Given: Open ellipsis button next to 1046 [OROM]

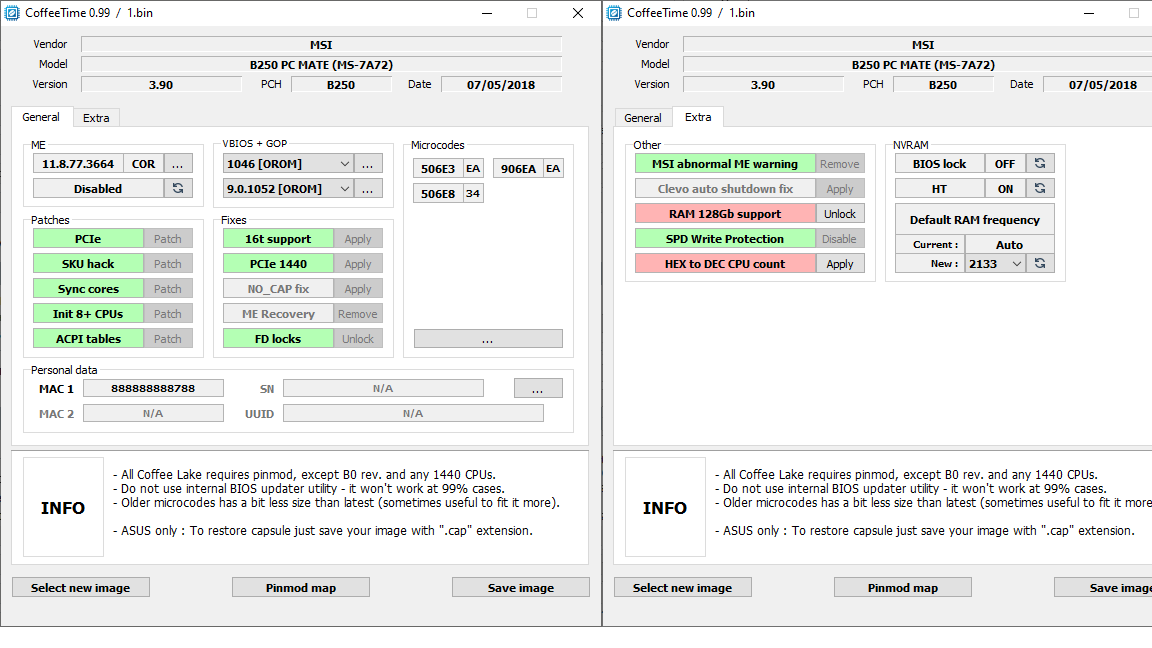Looking at the screenshot, I should (368, 164).
